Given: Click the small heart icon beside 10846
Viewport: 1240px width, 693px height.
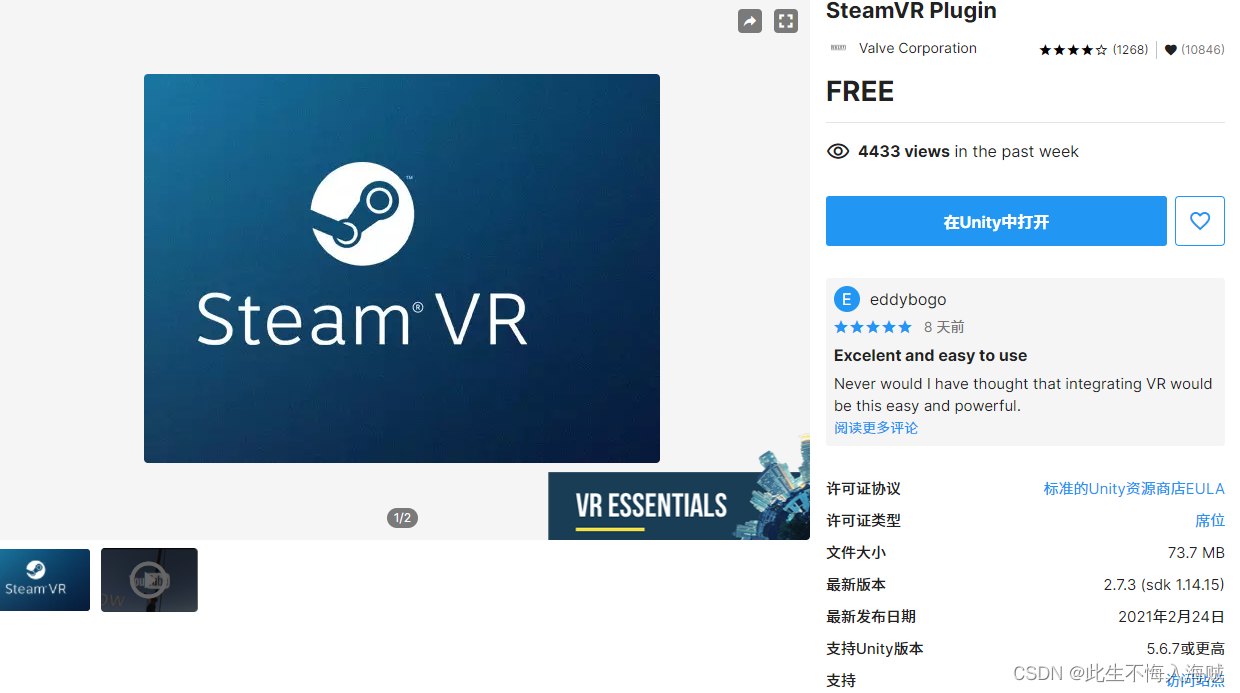Looking at the screenshot, I should [1171, 50].
